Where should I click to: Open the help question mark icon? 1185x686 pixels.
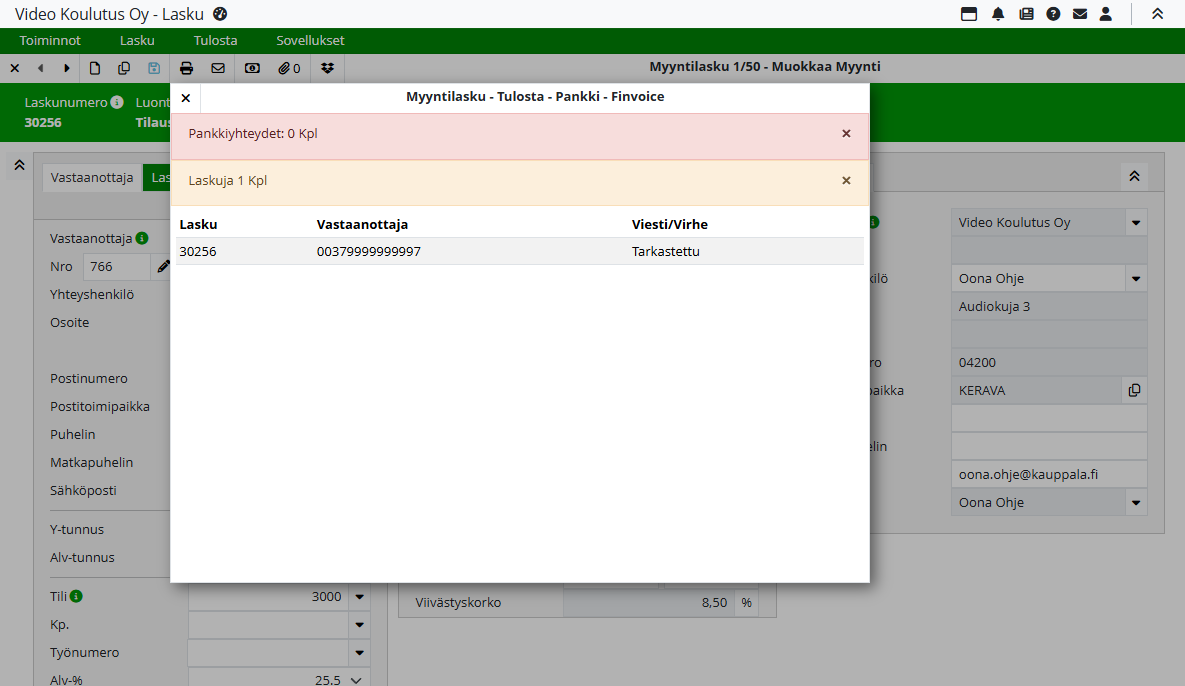click(x=1053, y=14)
